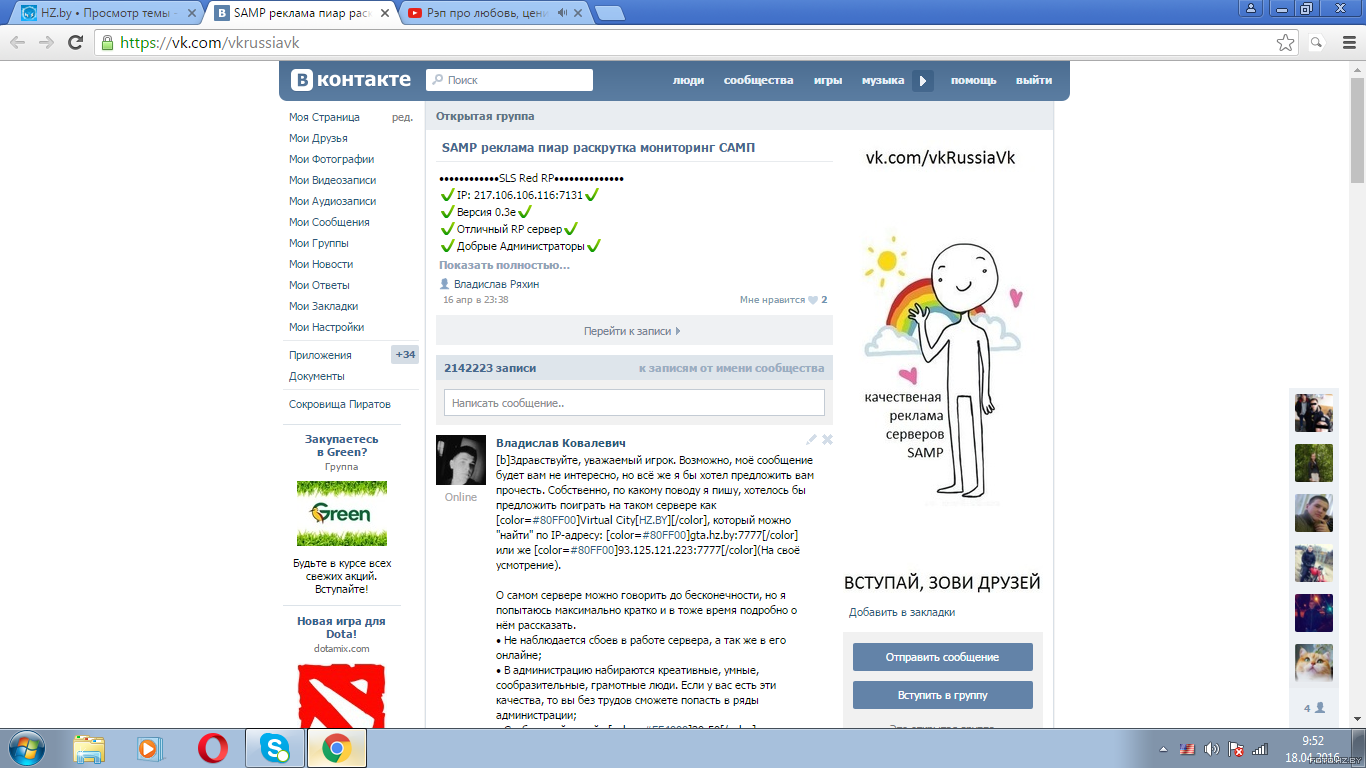This screenshot has height=768, width=1366.
Task: Click Перейти к записи button
Action: [634, 331]
